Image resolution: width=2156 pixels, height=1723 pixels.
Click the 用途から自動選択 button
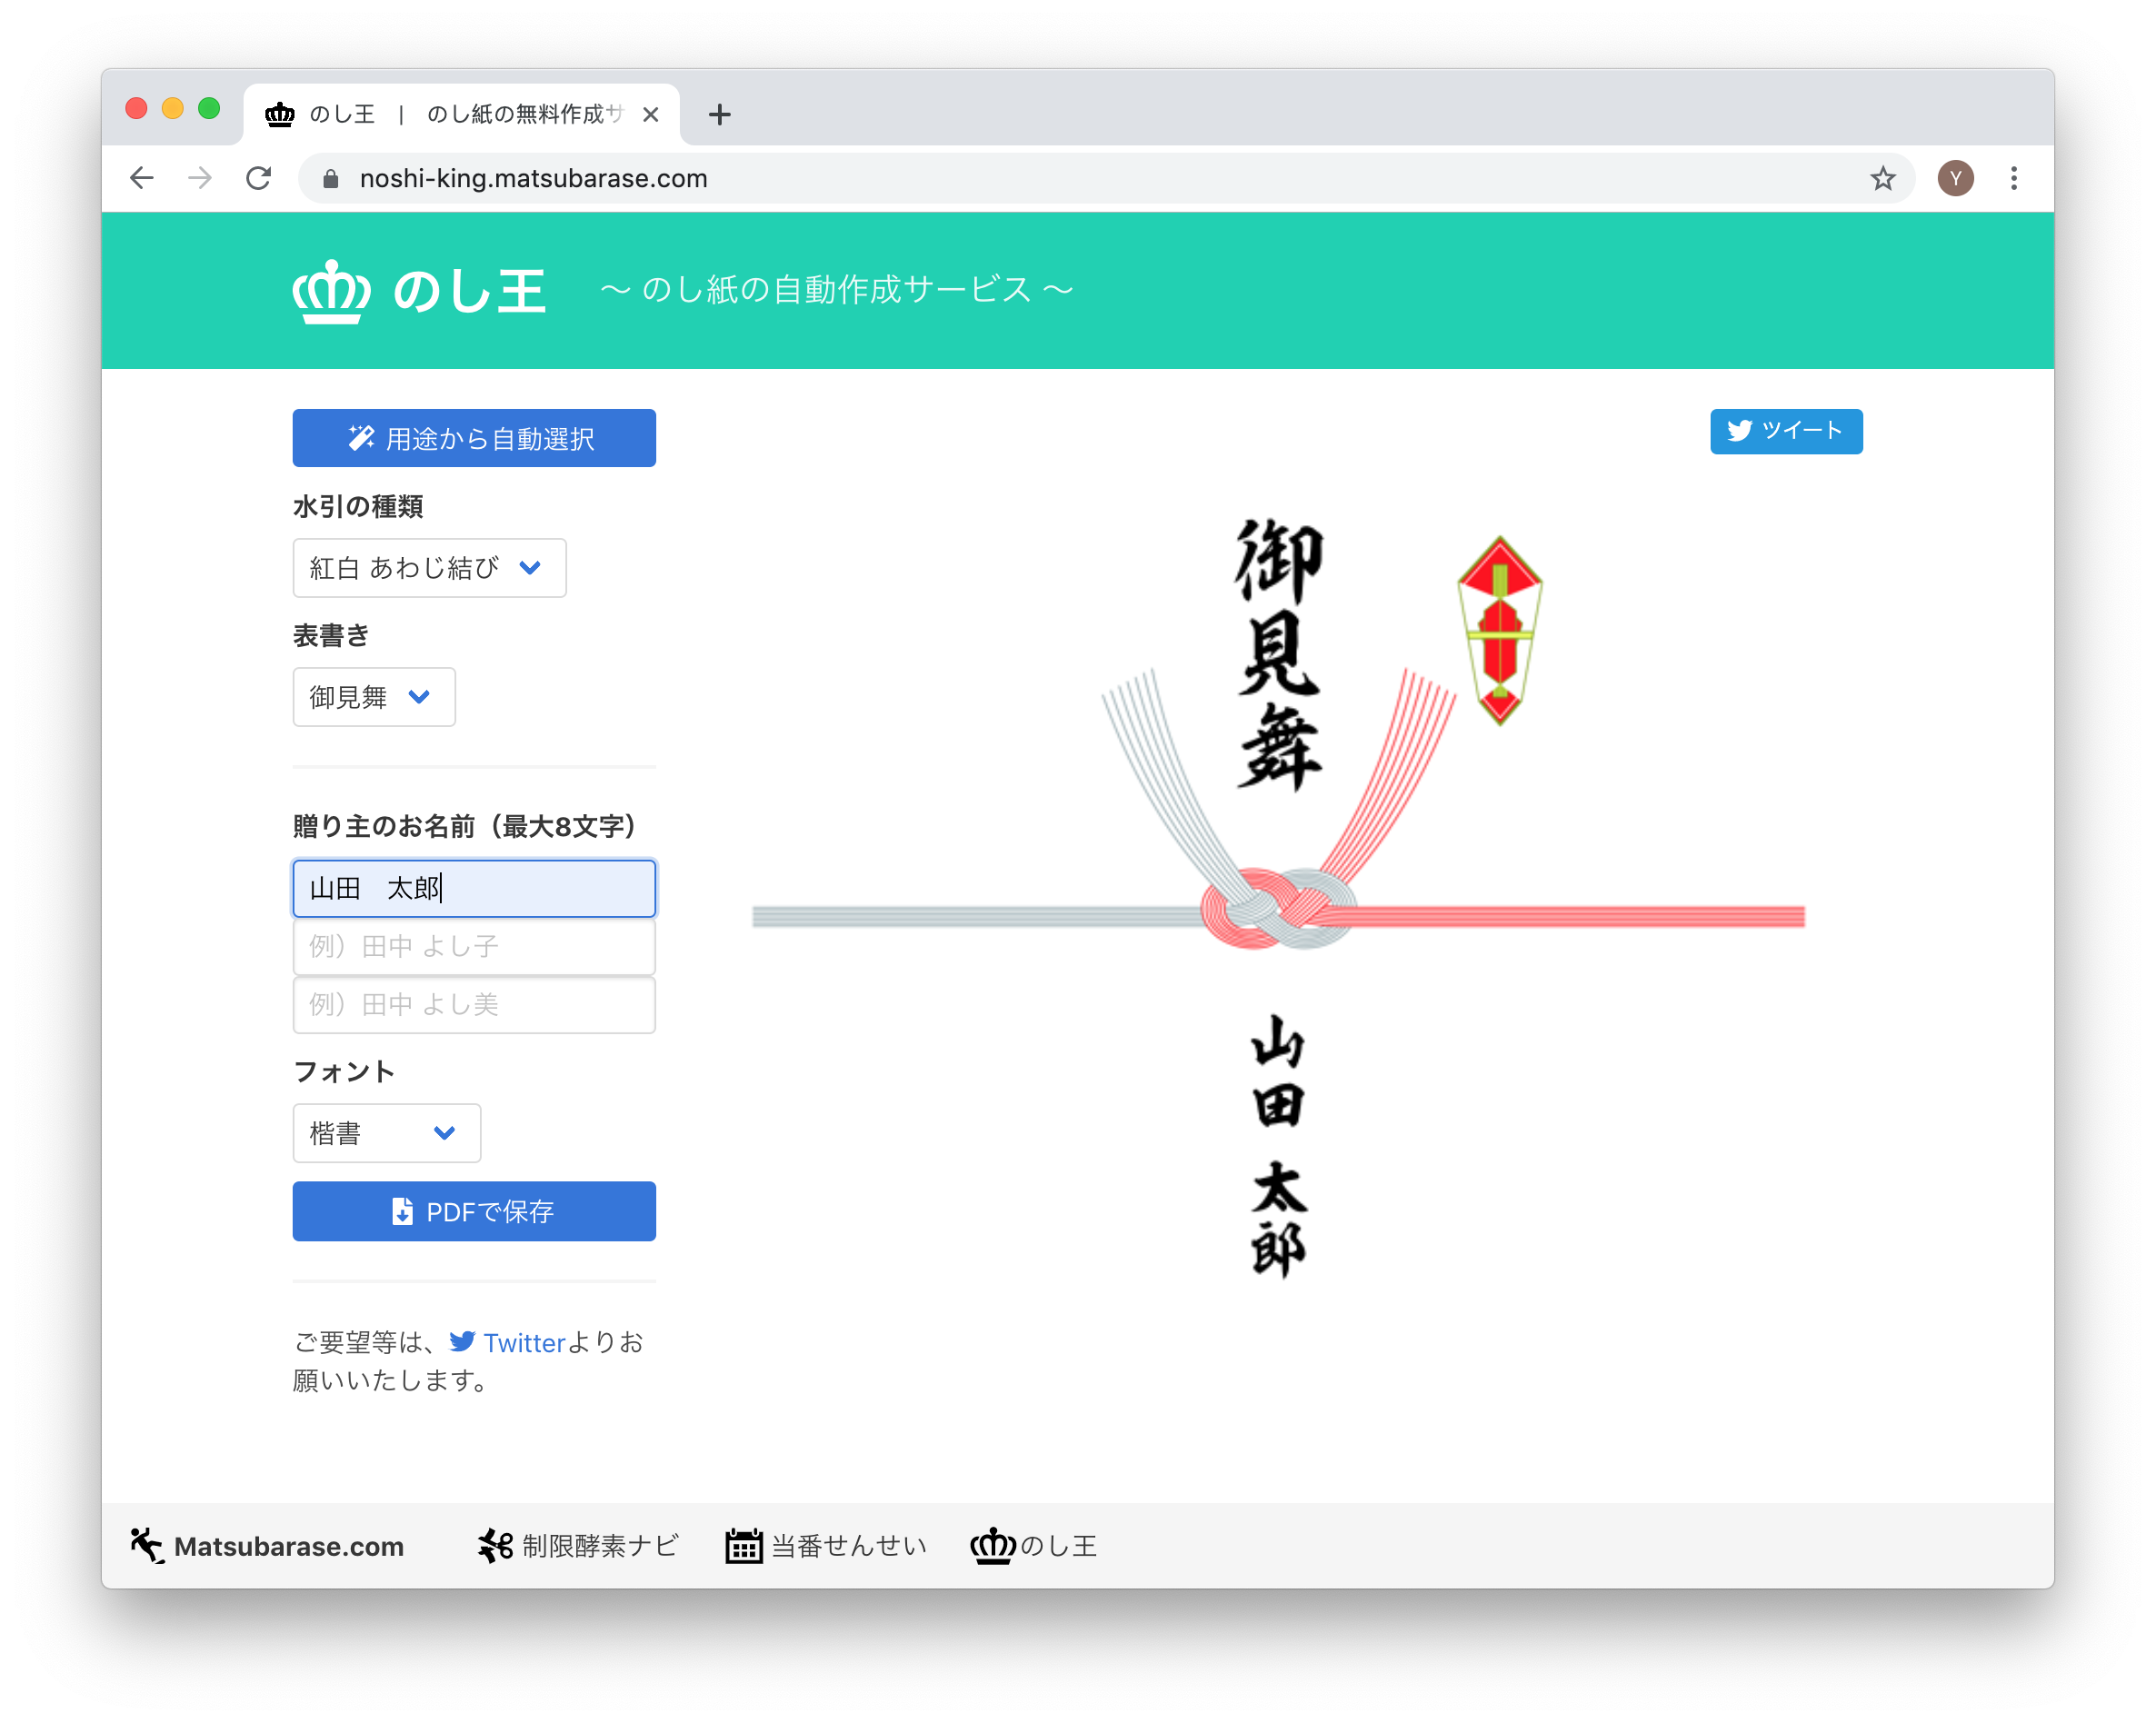click(474, 437)
